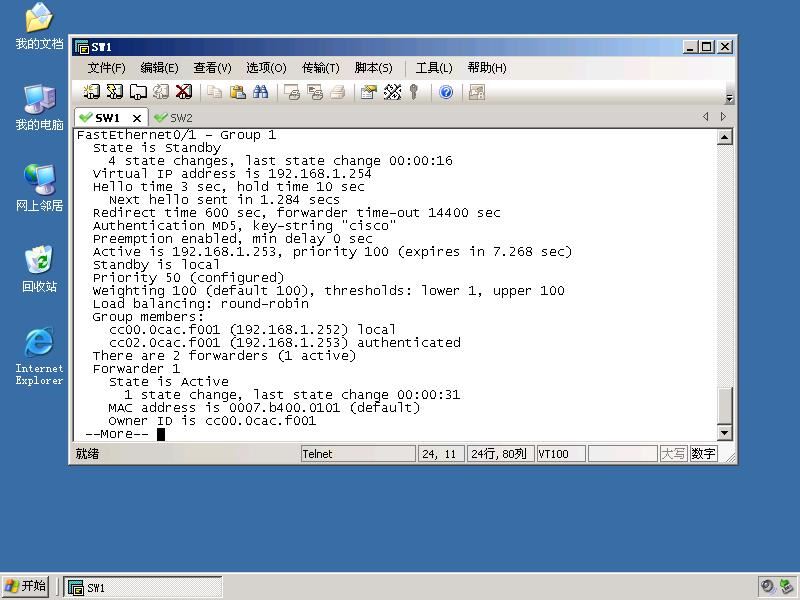800x600 pixels.
Task: Switch to the SW2 session tab
Action: click(x=173, y=118)
